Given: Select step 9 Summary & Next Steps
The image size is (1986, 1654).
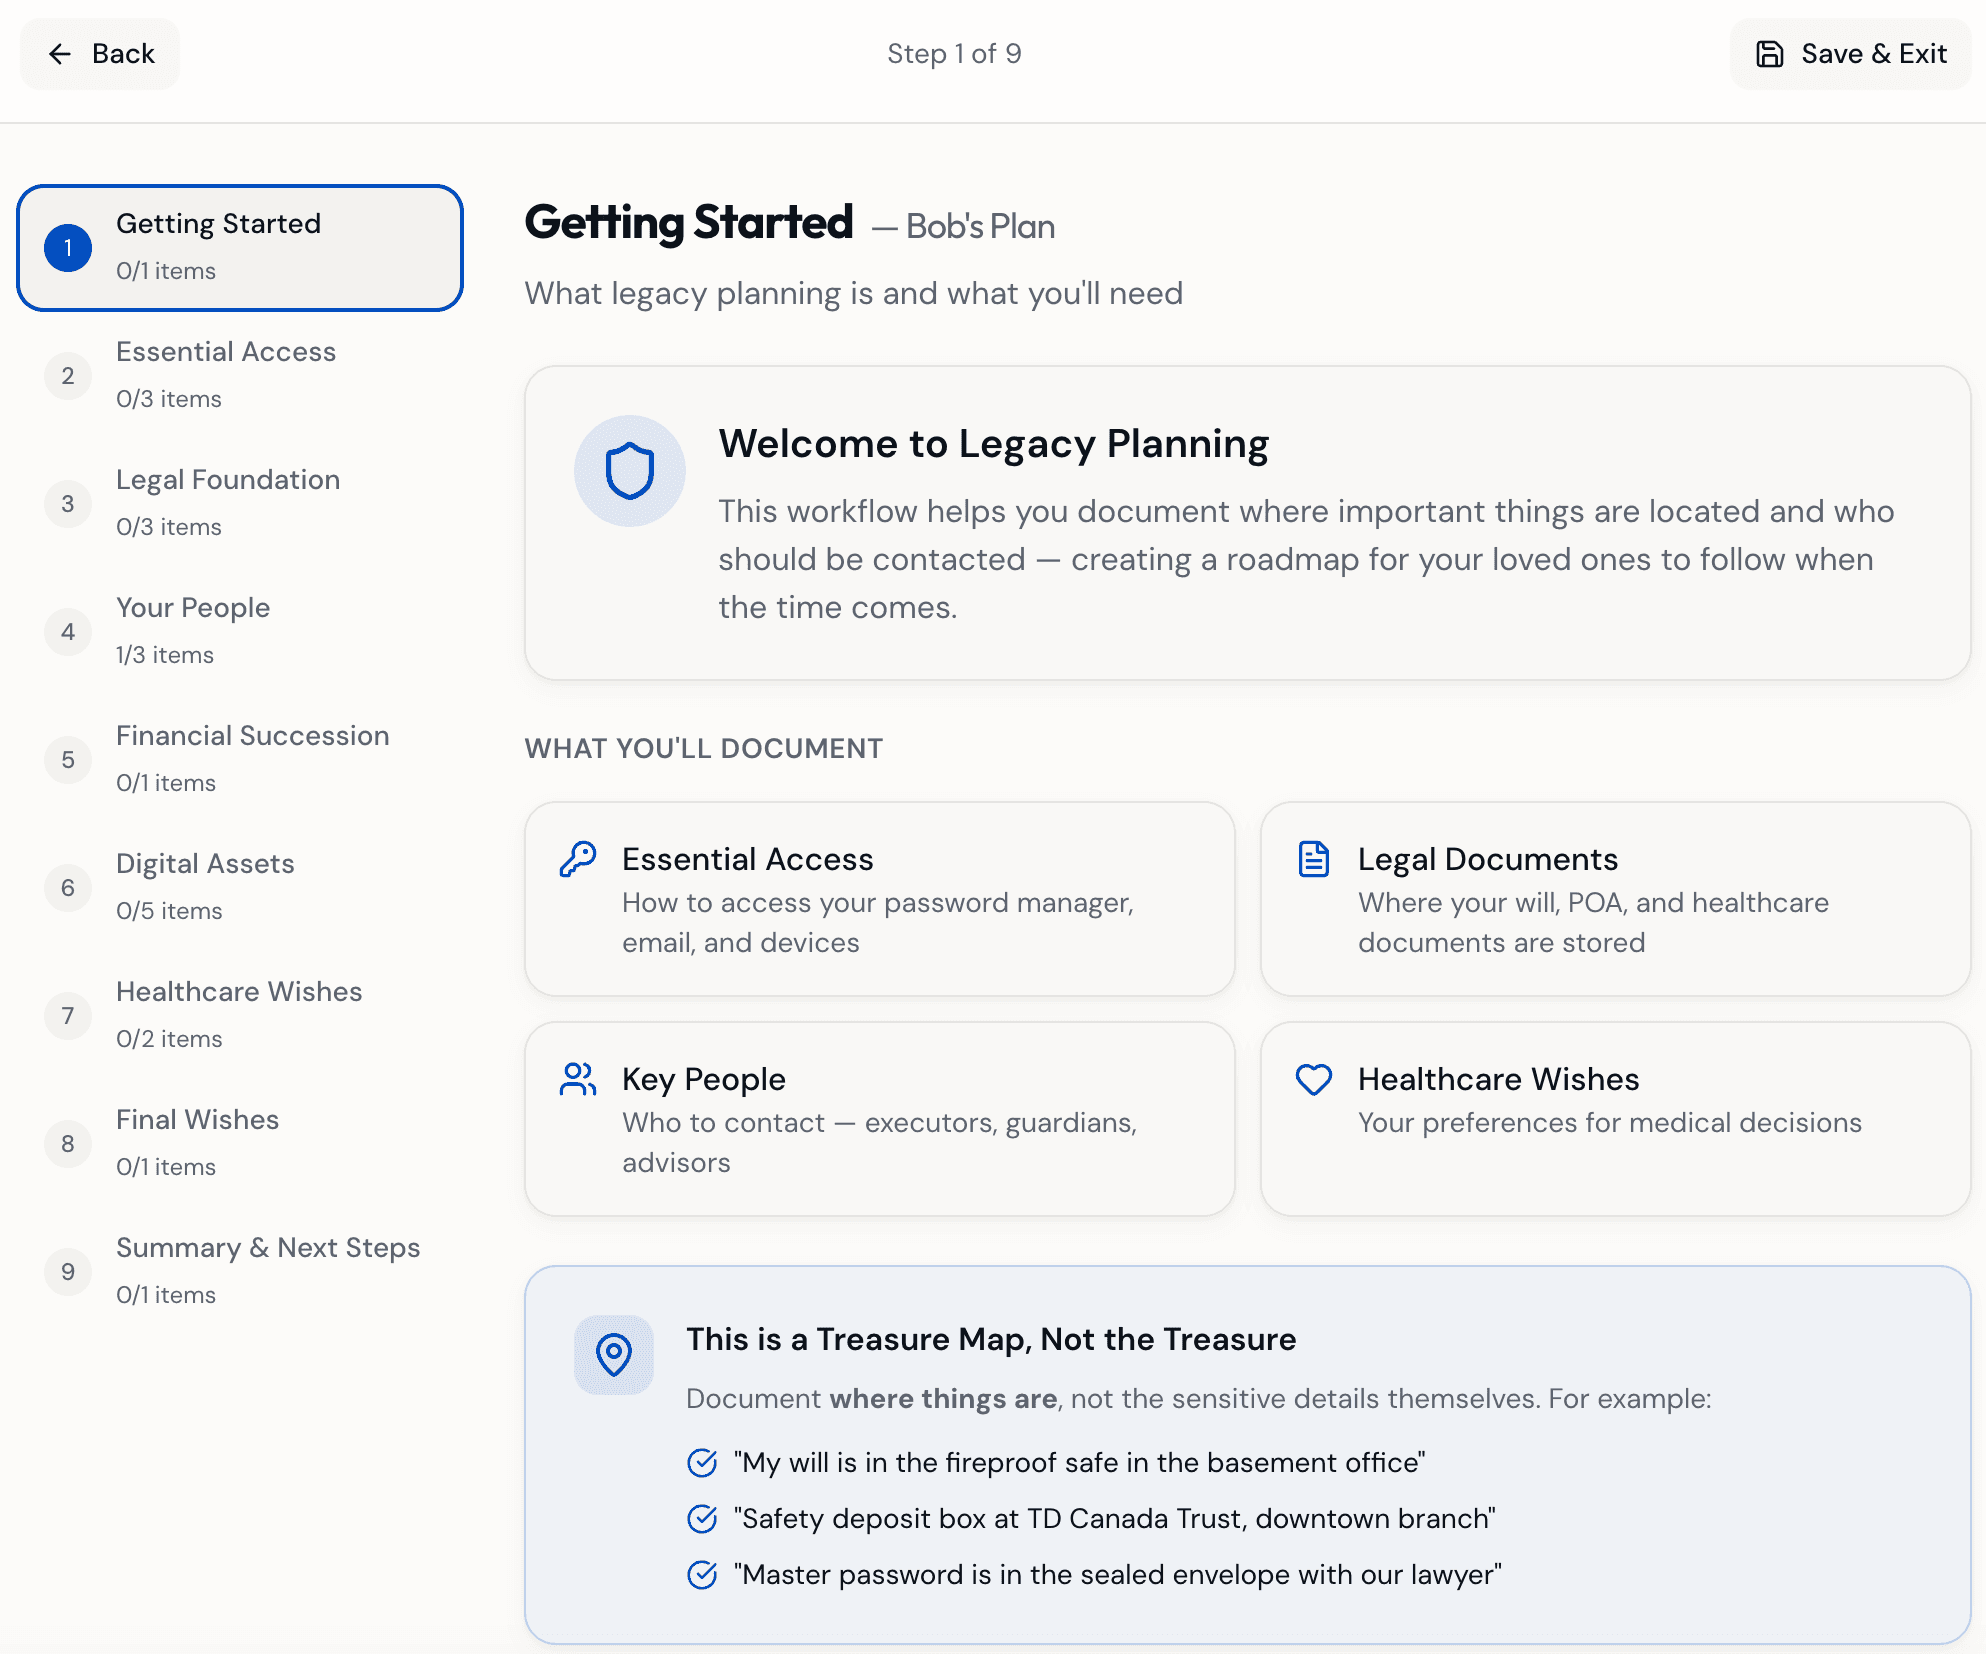Looking at the screenshot, I should (x=240, y=1270).
